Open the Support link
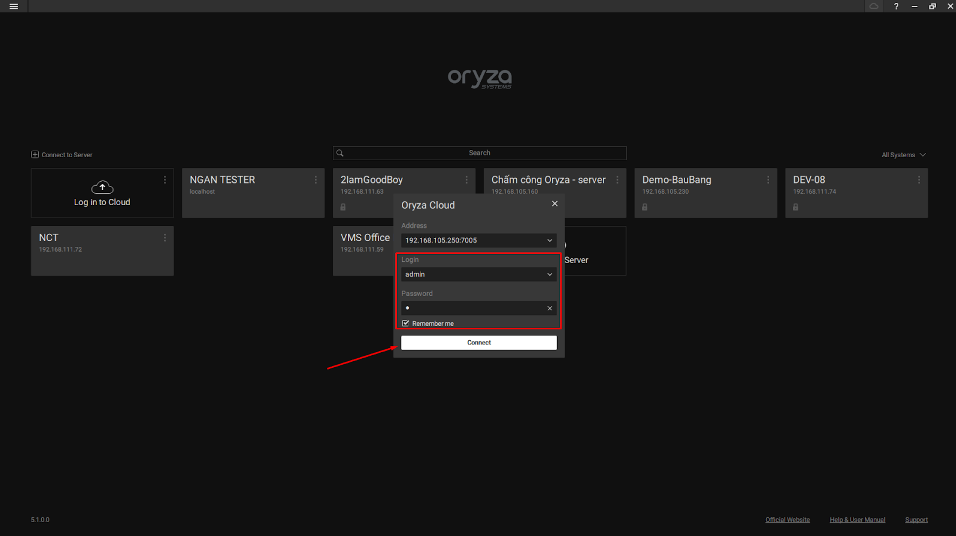This screenshot has width=956, height=536. coord(916,520)
